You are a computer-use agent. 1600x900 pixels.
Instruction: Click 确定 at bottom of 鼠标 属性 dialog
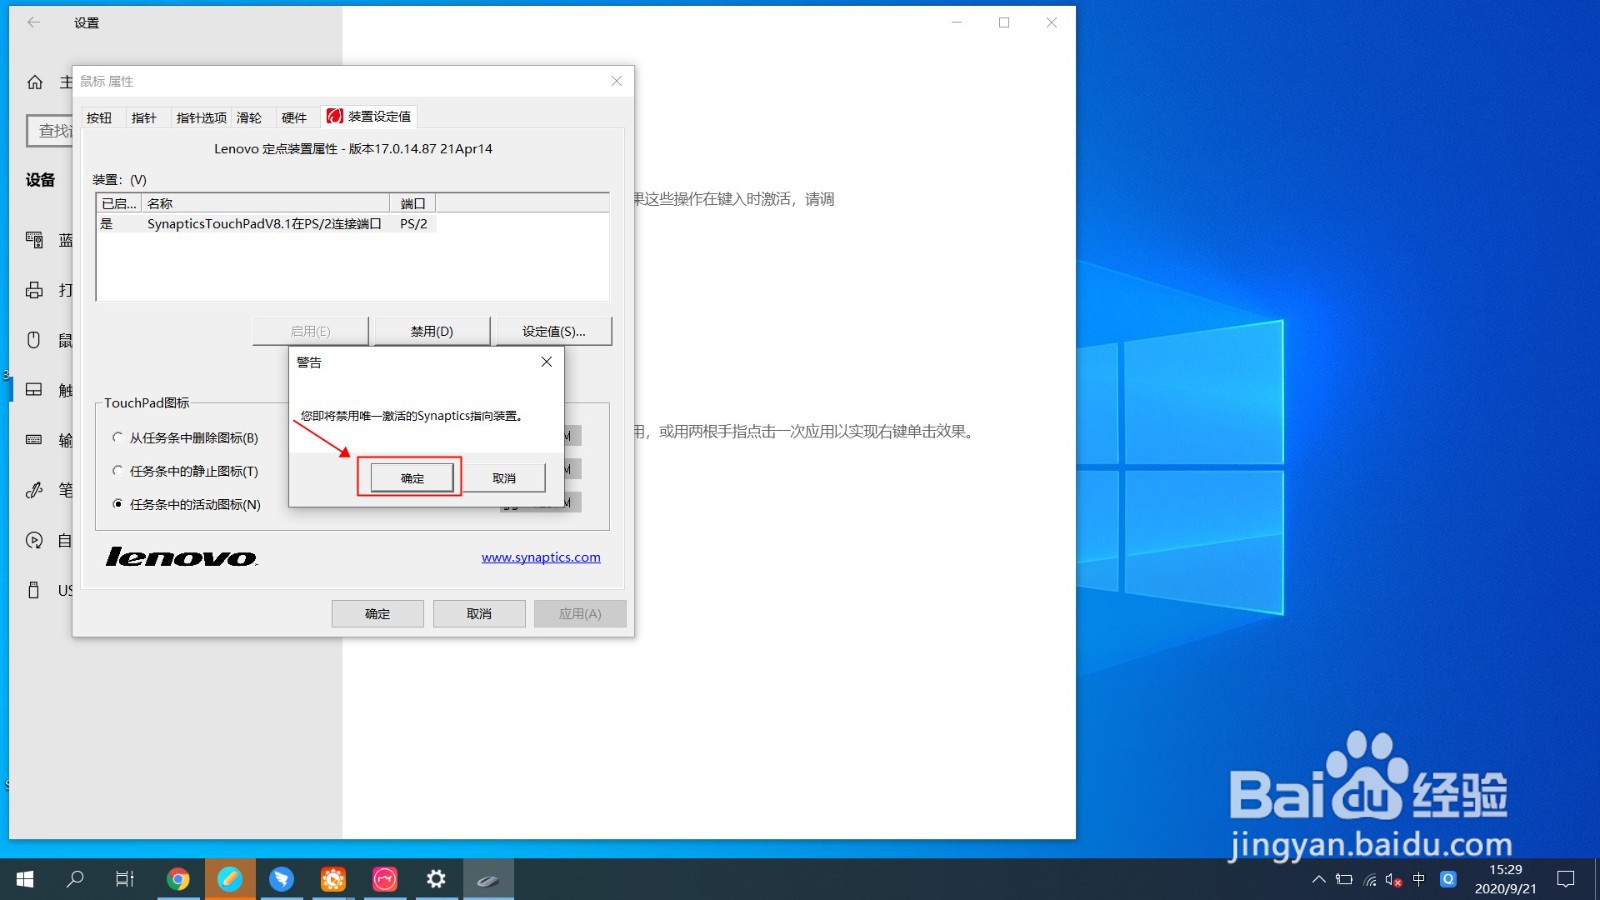point(378,614)
